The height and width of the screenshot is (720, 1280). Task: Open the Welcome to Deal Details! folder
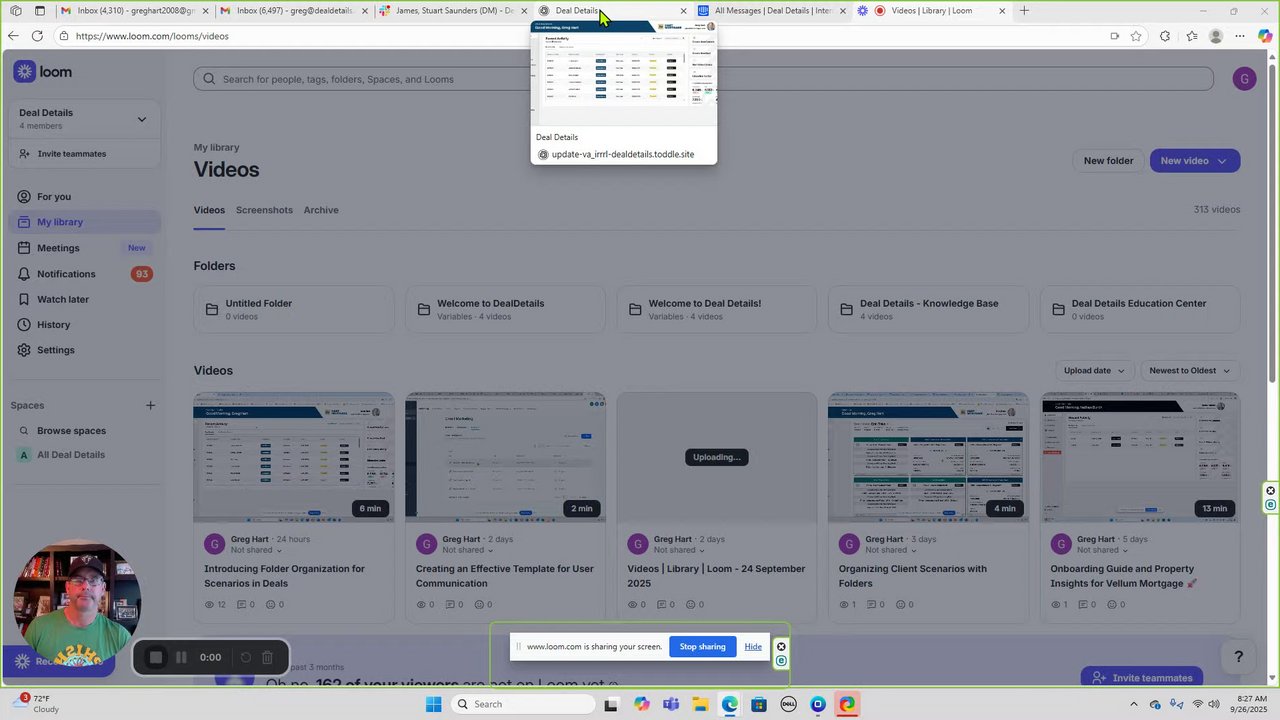click(x=717, y=309)
